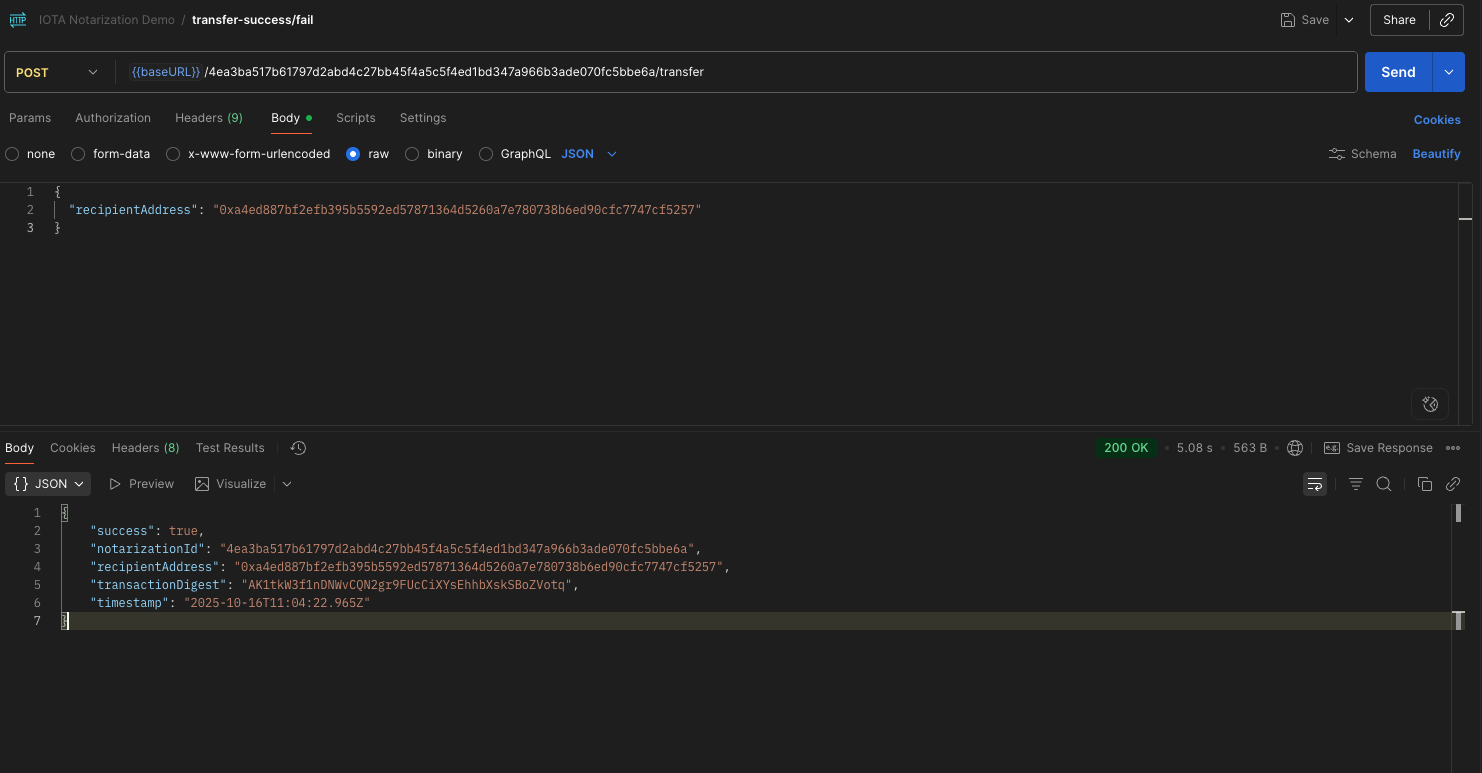This screenshot has width=1482, height=773.
Task: Open the Send button arrow dropdown
Action: point(1448,72)
